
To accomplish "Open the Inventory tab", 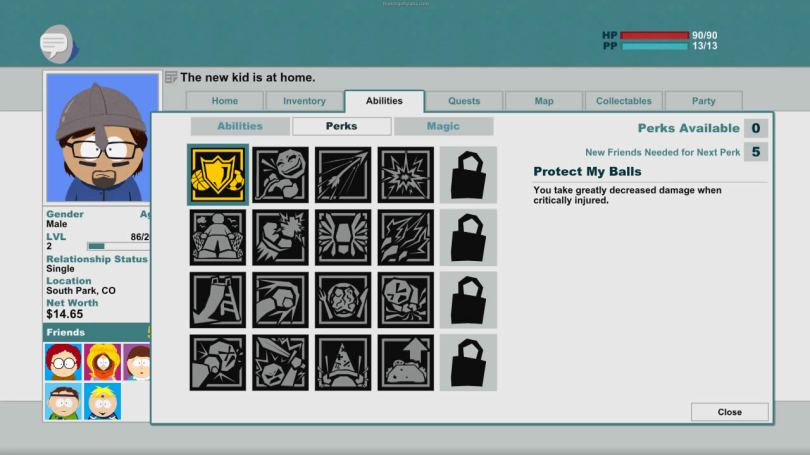I will [304, 101].
